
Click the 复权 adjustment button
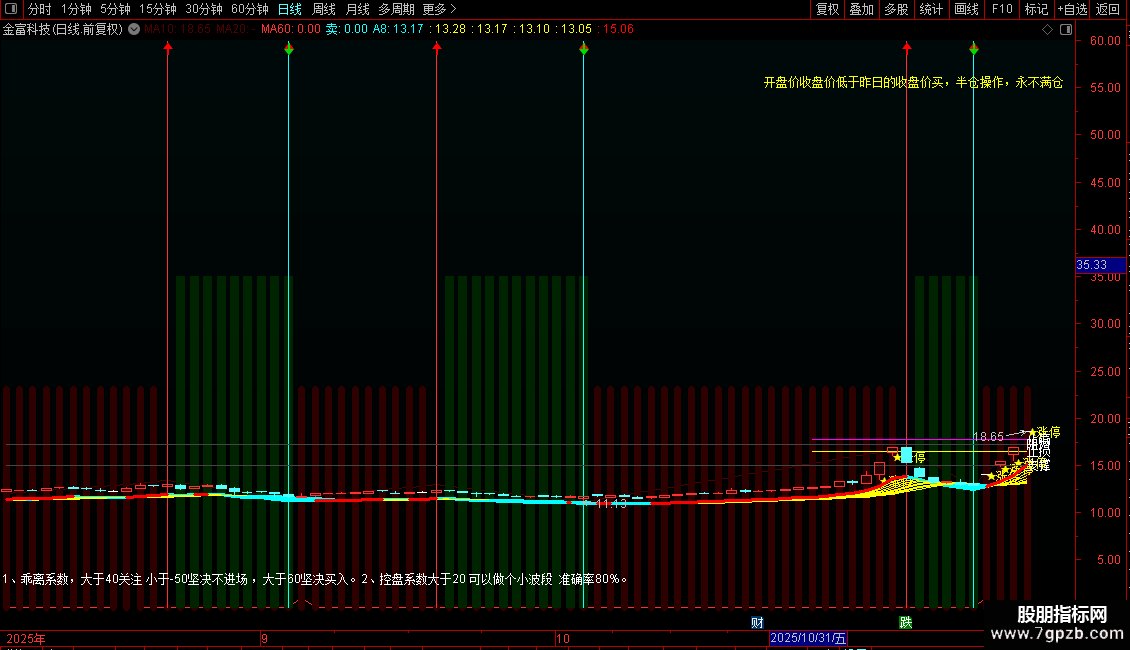828,9
